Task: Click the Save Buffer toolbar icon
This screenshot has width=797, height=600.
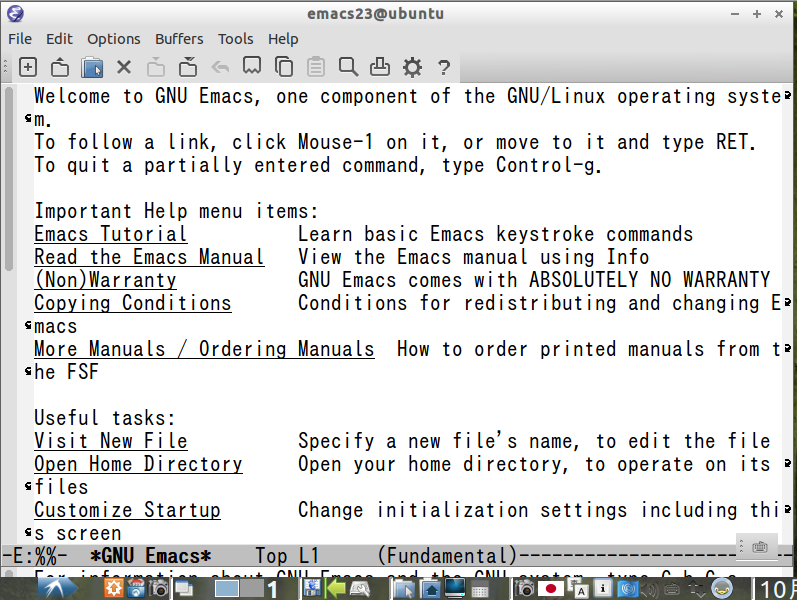Action: coord(156,67)
